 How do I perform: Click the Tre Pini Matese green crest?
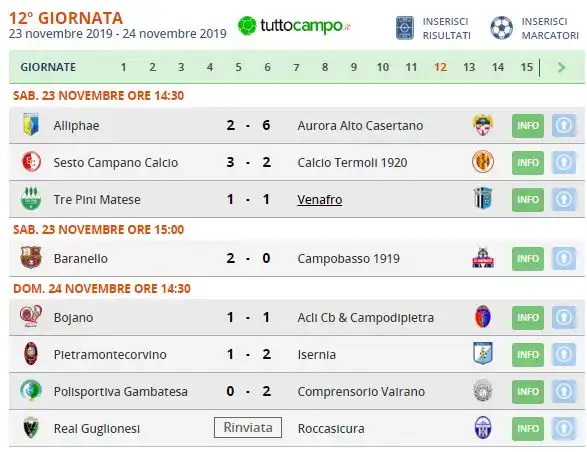click(31, 198)
